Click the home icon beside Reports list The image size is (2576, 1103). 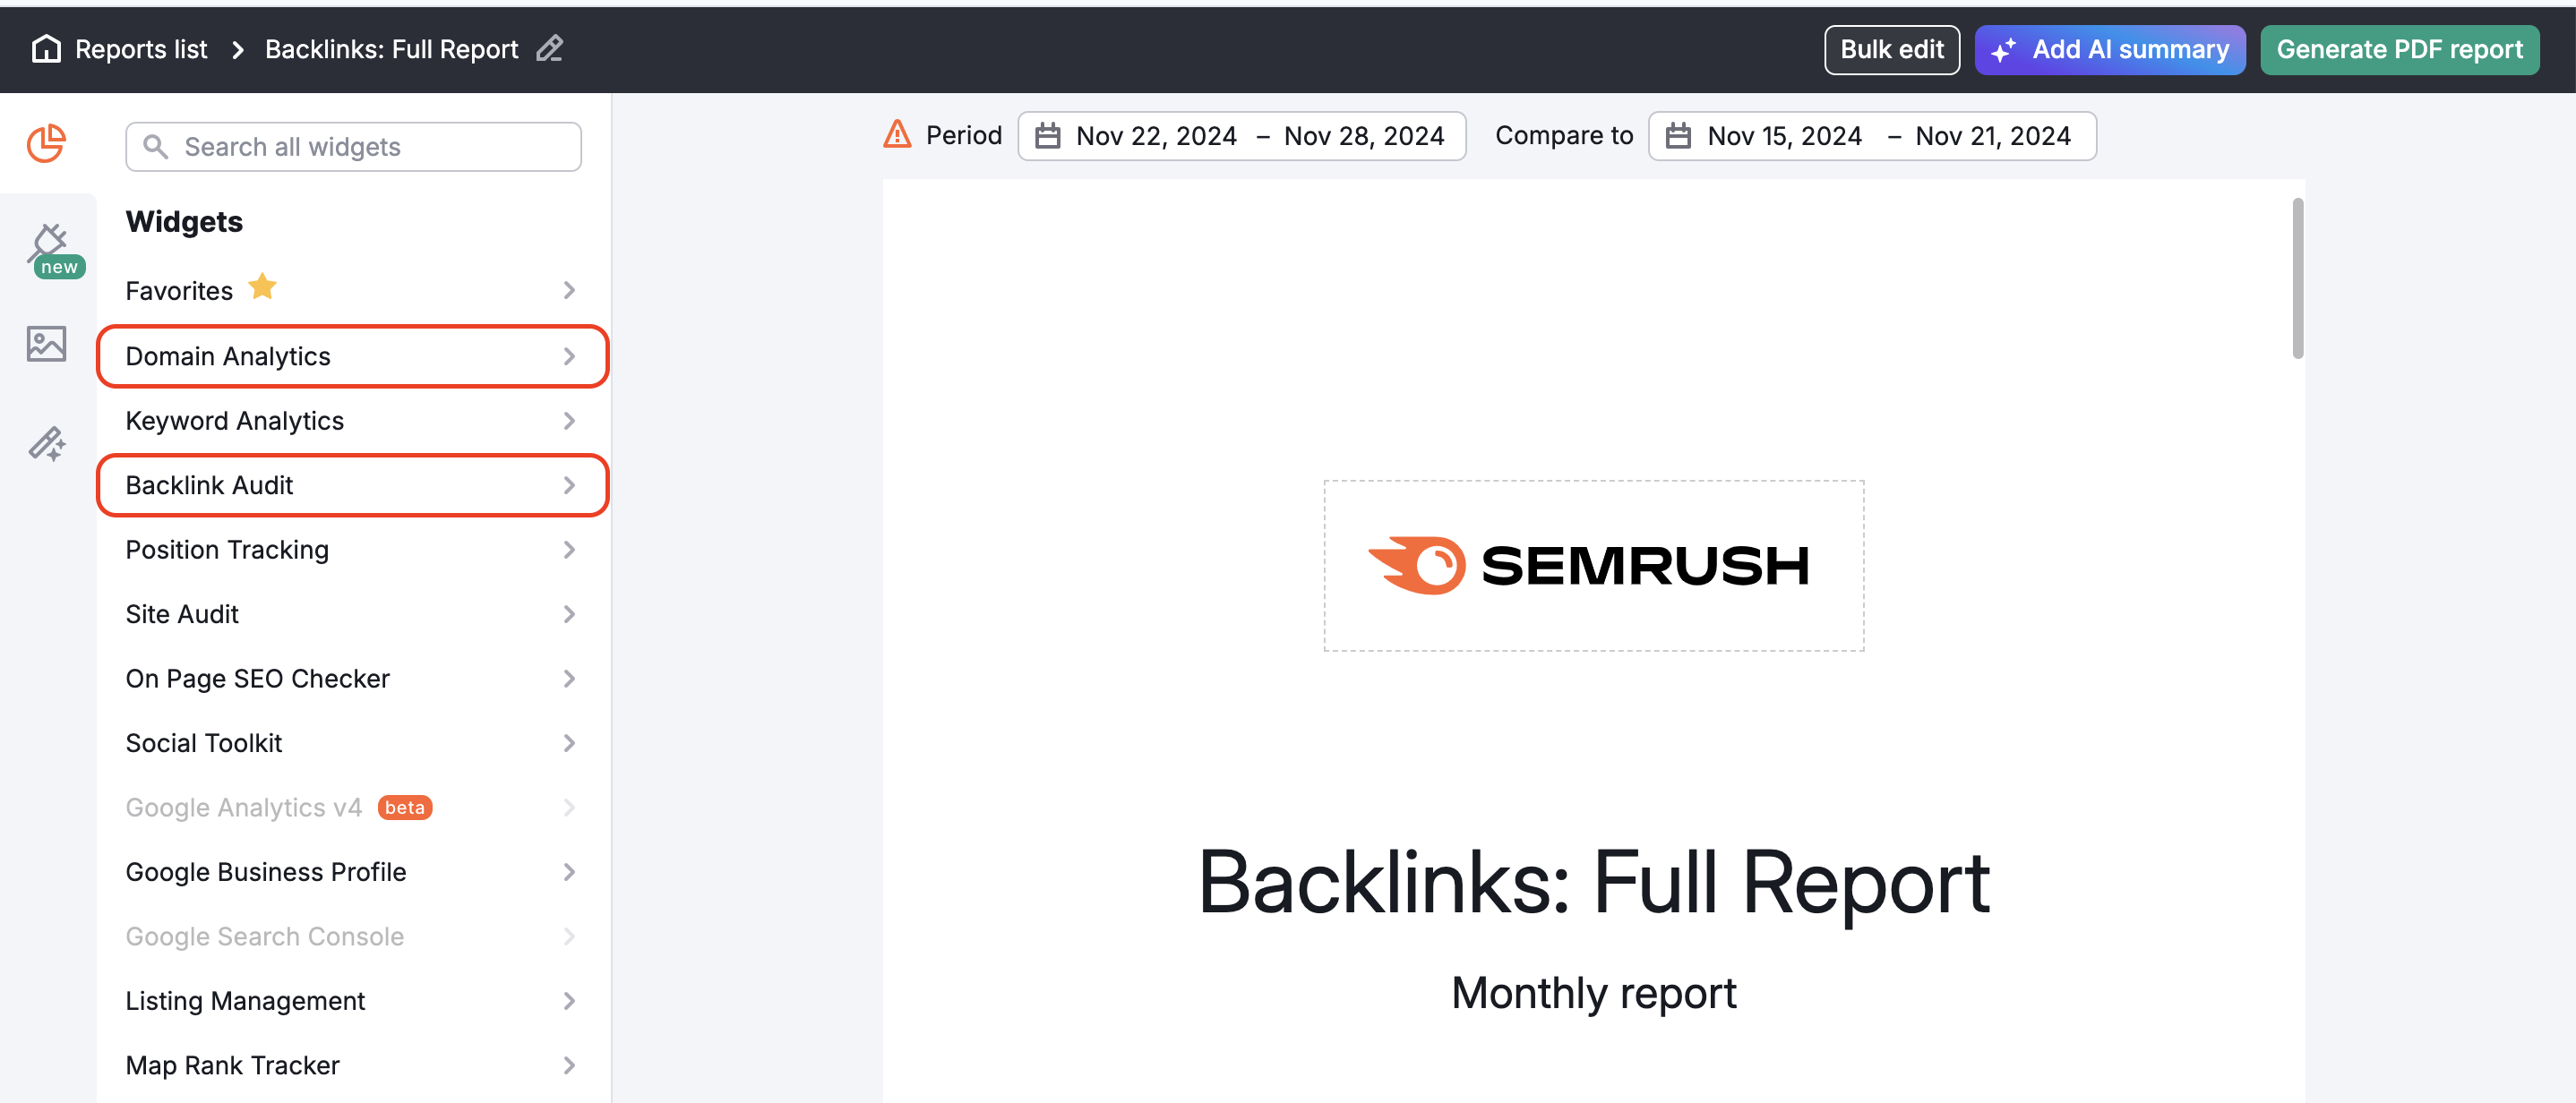[46, 49]
